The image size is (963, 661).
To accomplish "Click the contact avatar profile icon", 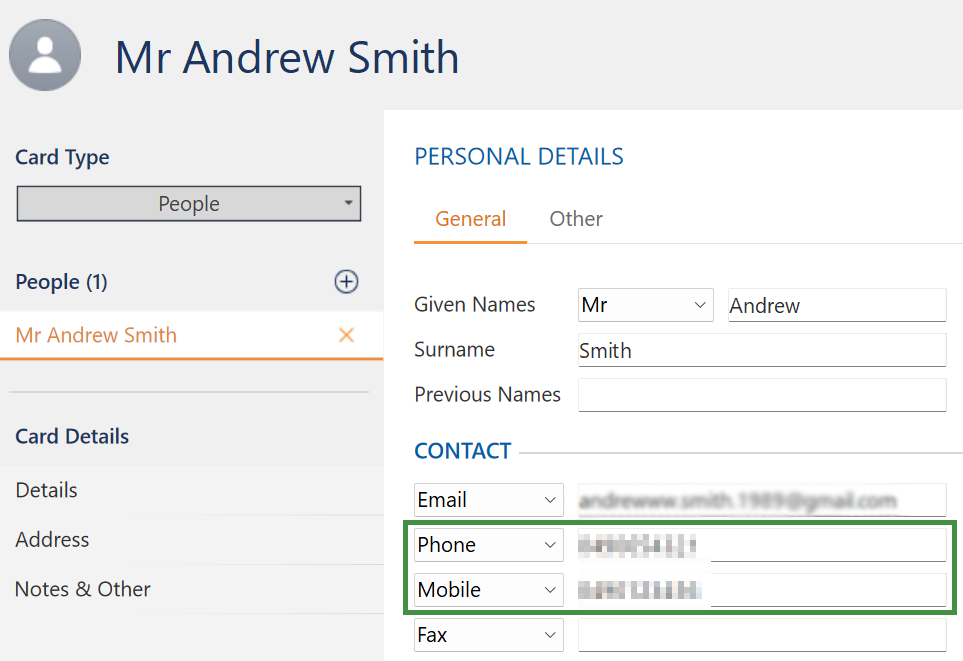I will (x=45, y=55).
